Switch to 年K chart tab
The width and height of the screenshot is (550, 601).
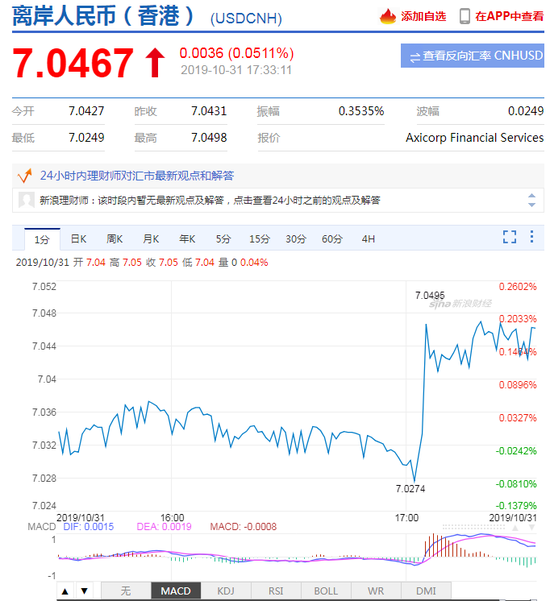[187, 239]
